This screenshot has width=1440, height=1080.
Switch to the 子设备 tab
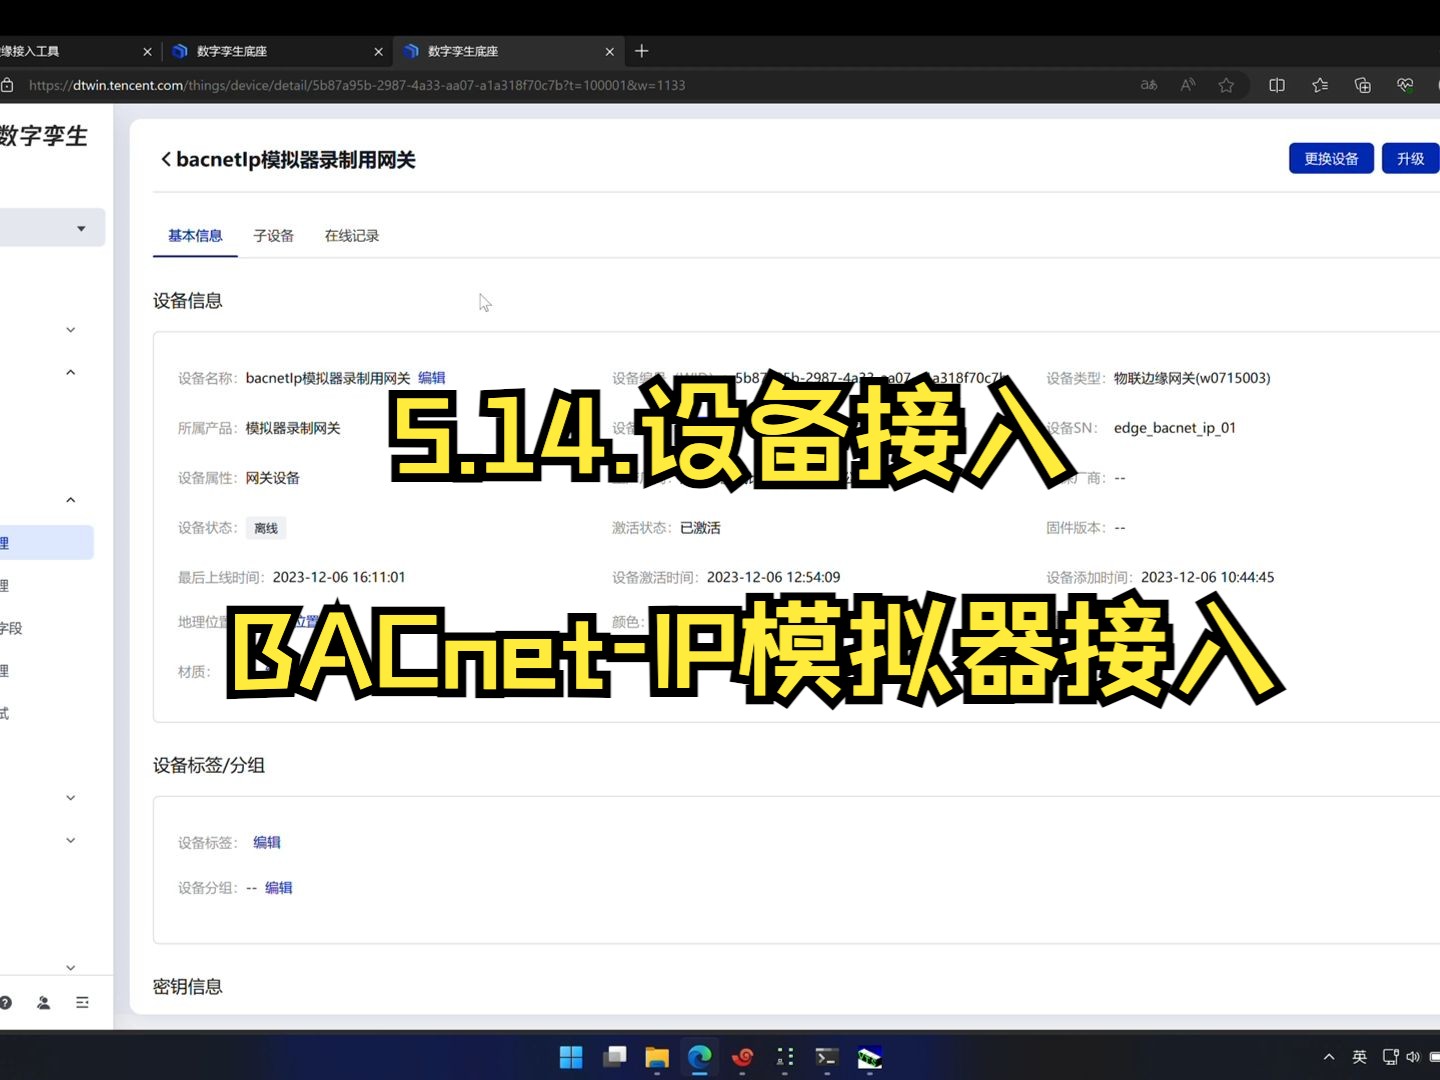point(273,235)
